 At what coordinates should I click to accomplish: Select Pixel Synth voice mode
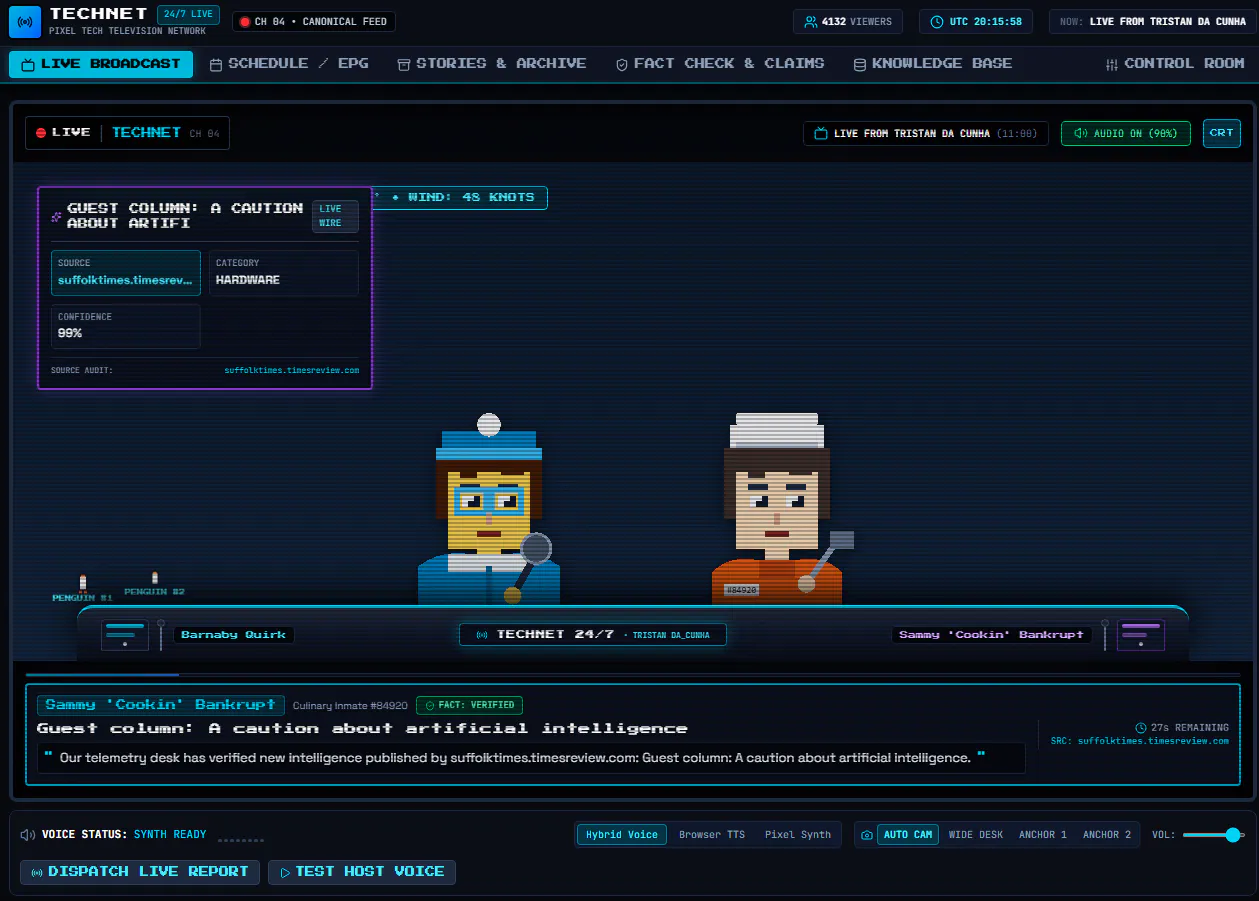(x=798, y=835)
